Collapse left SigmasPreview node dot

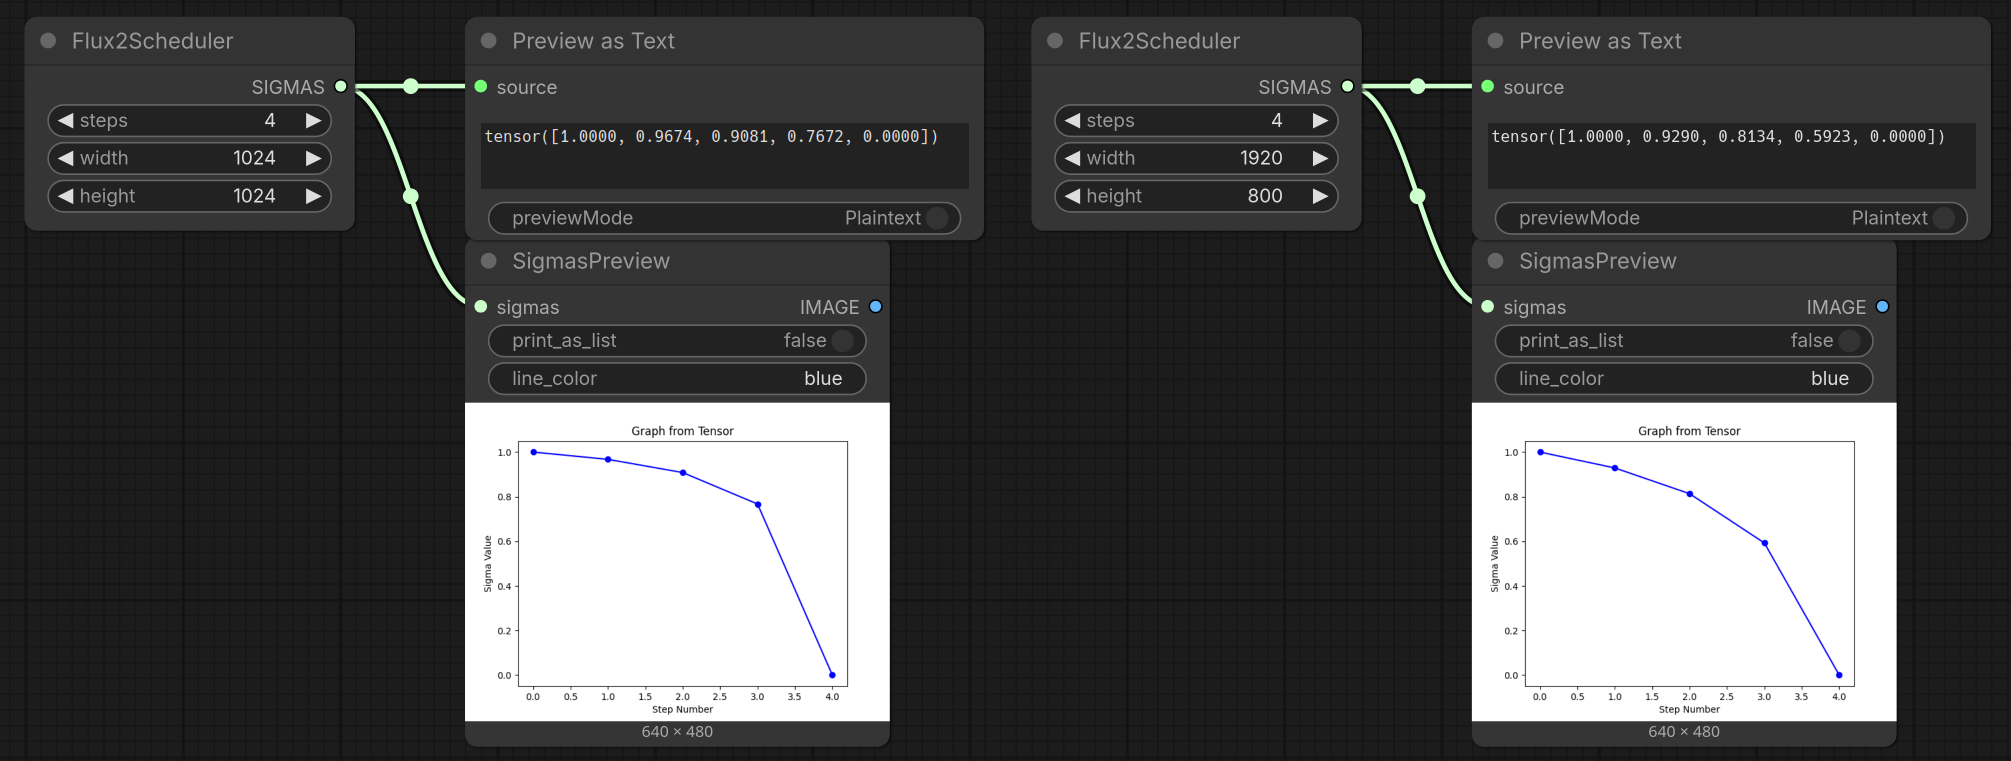489,261
